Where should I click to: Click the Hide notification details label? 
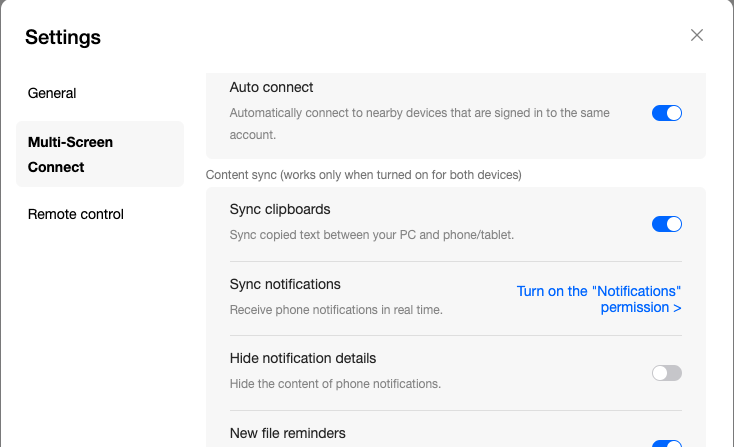click(x=303, y=358)
